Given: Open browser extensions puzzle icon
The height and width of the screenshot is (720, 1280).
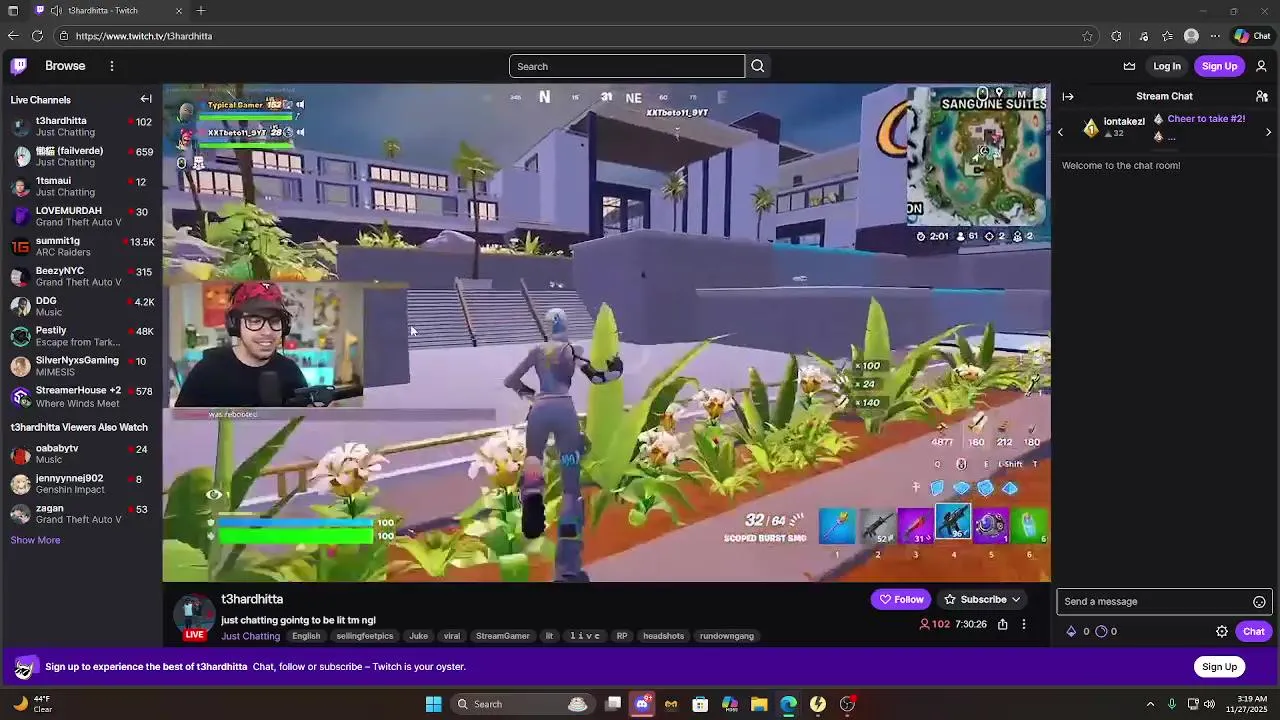Looking at the screenshot, I should click(1116, 36).
